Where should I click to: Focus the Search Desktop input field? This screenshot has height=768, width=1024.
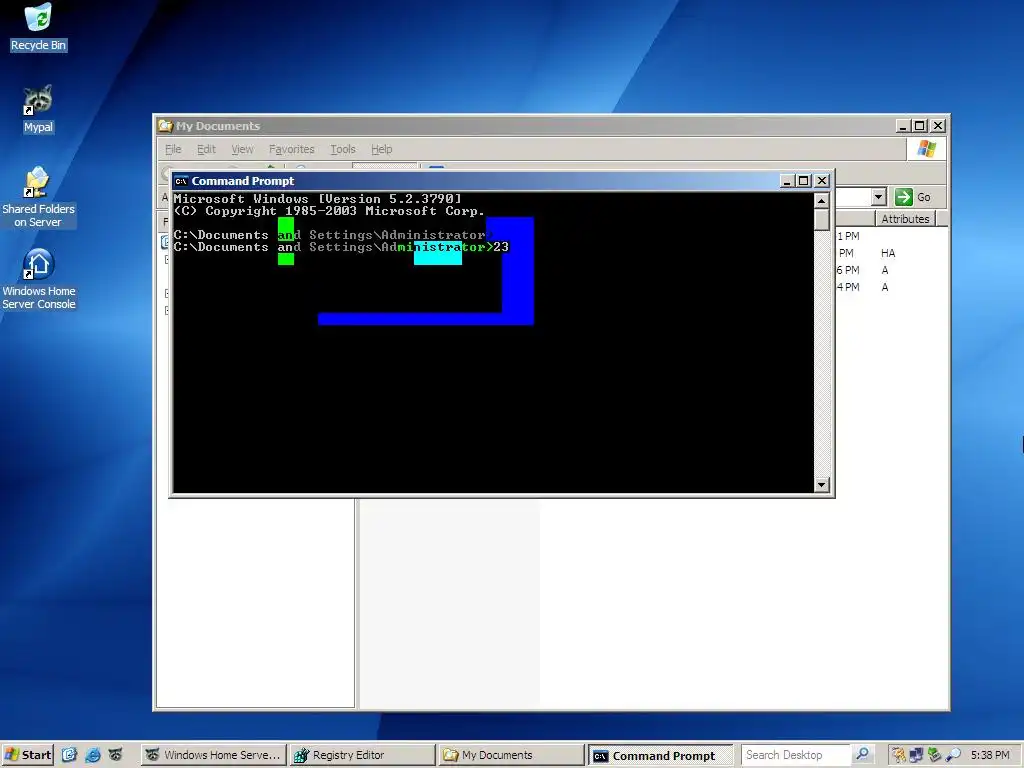point(795,755)
